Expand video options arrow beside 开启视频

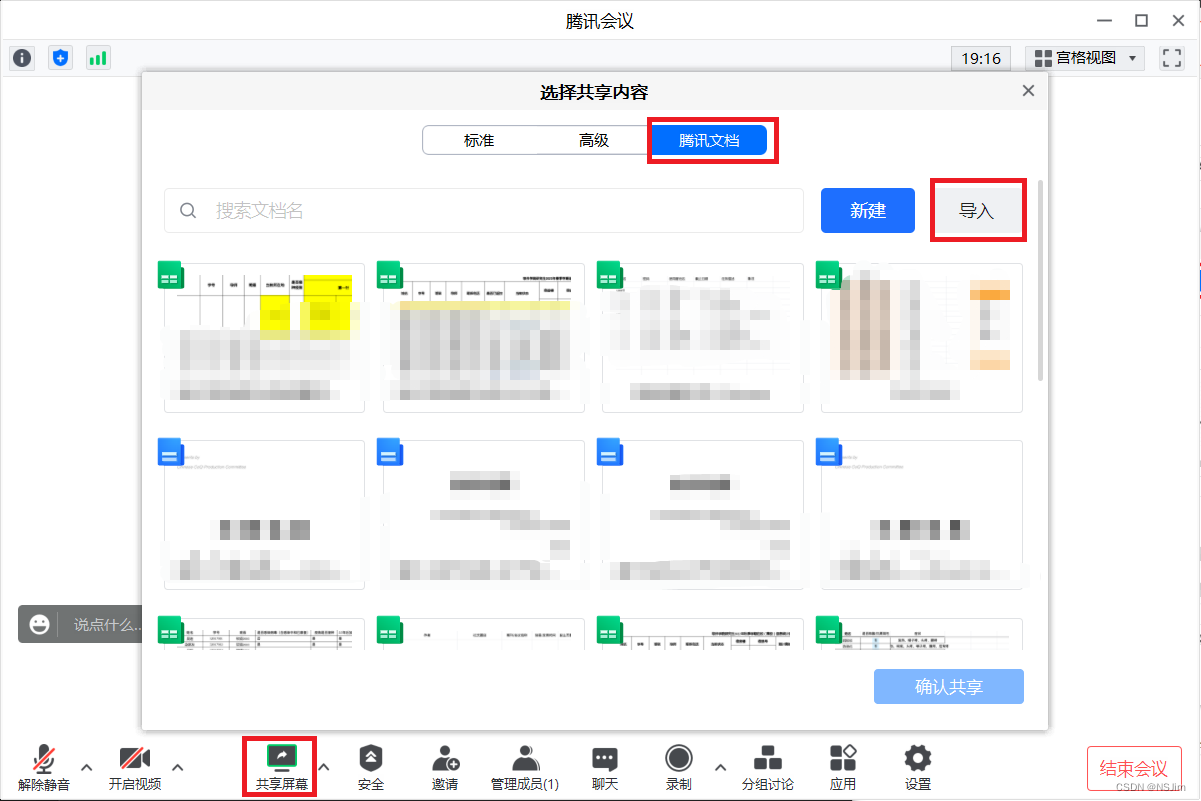click(178, 767)
